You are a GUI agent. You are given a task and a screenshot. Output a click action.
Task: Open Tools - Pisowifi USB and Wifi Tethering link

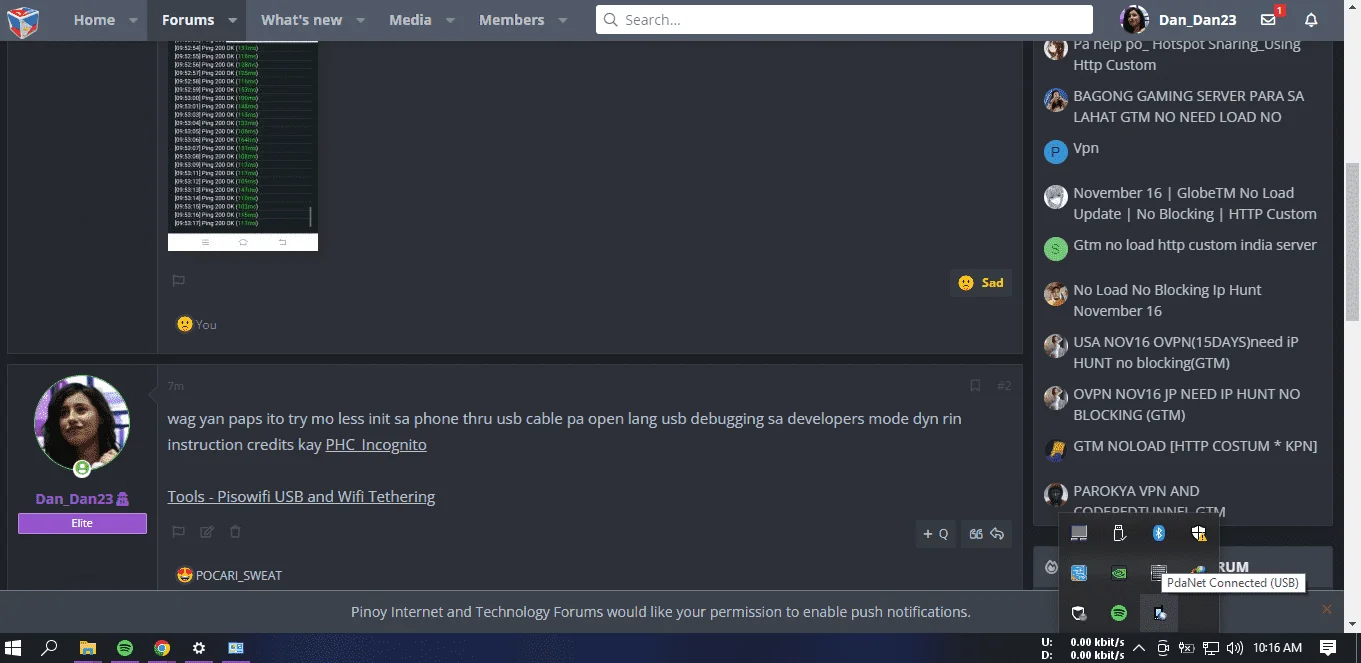click(x=301, y=496)
